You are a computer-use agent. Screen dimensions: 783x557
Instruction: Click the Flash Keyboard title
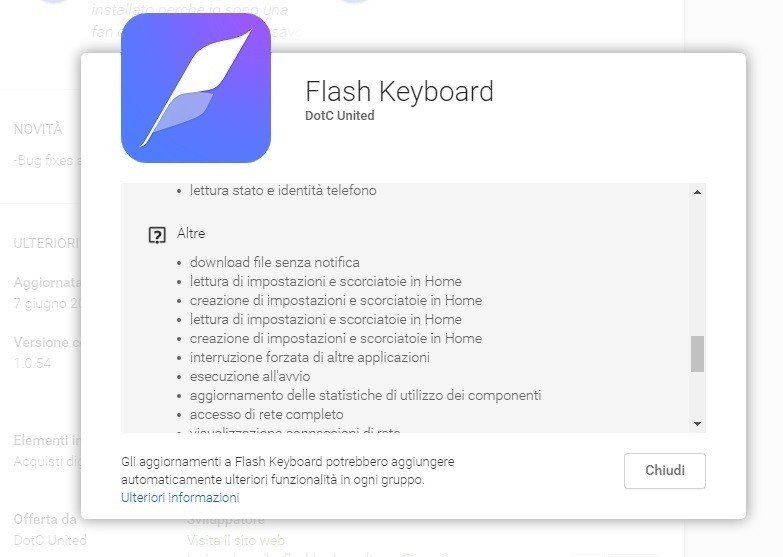399,91
